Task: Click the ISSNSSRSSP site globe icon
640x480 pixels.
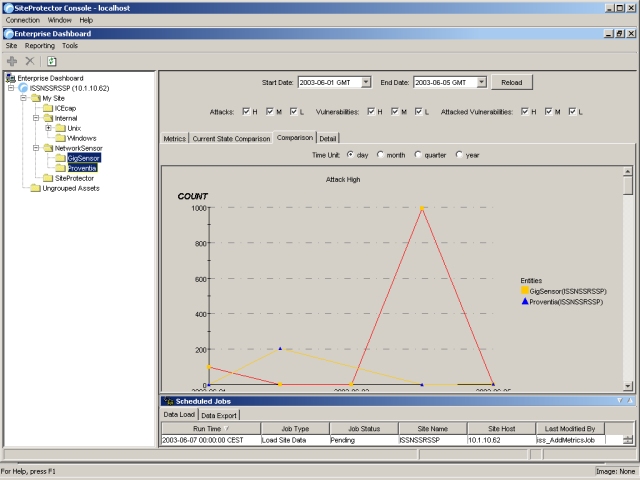Action: point(23,88)
